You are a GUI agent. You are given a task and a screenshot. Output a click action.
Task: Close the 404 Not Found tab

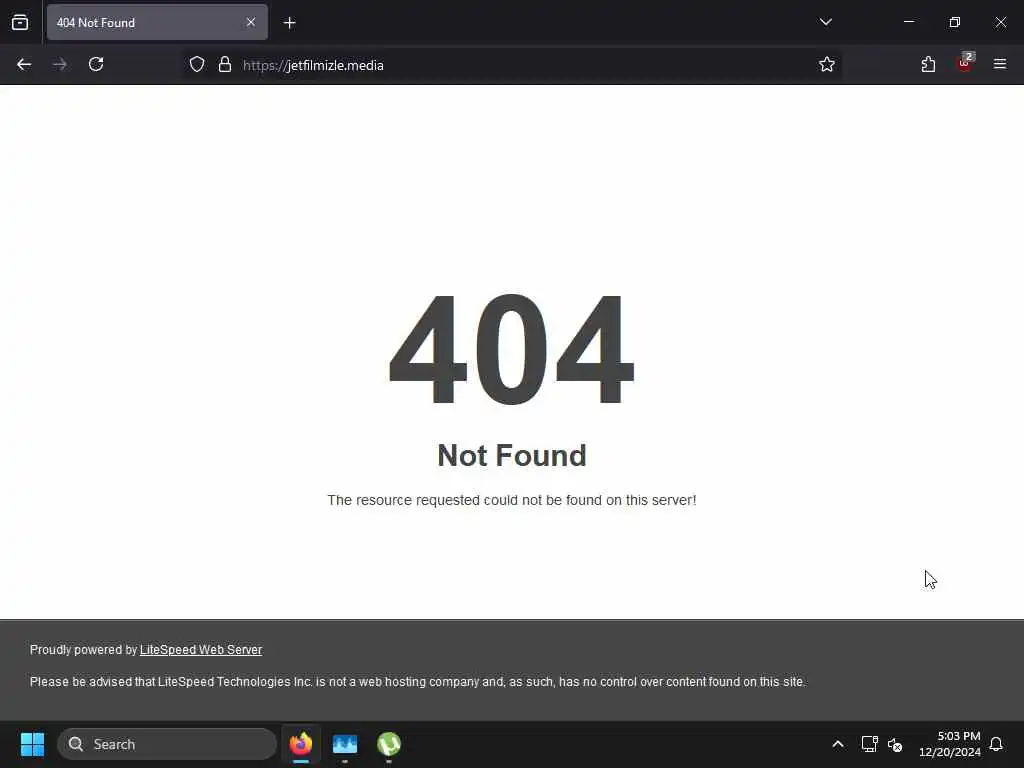click(251, 22)
